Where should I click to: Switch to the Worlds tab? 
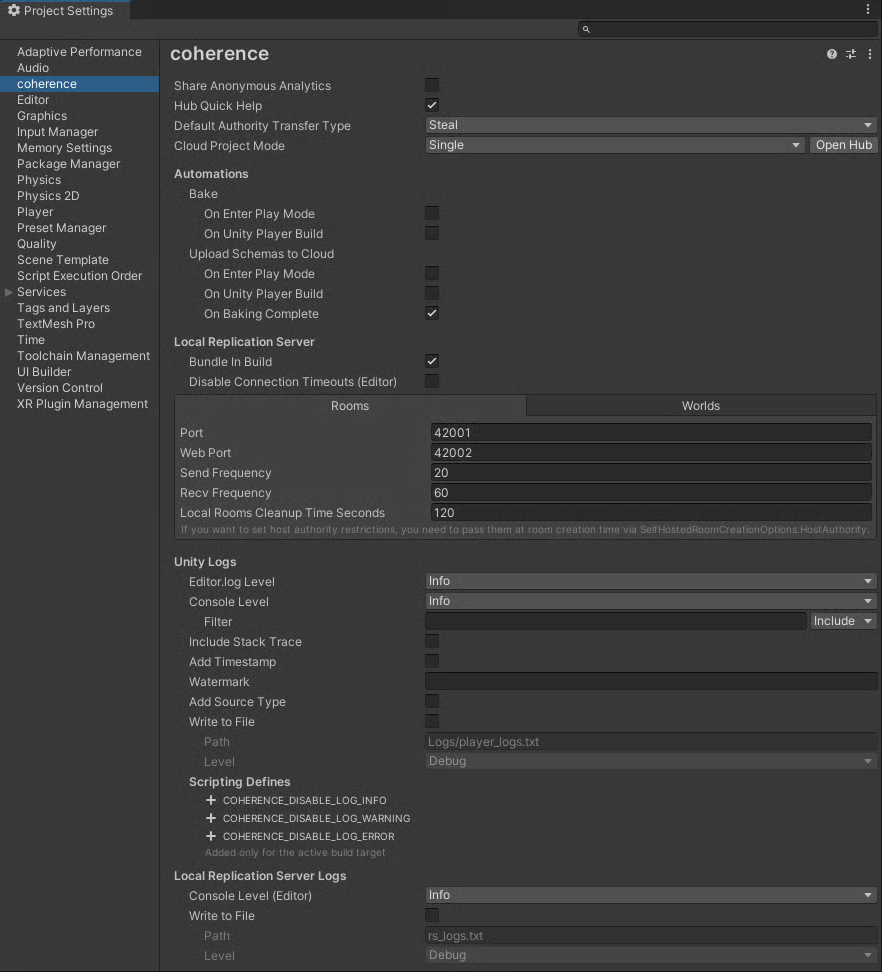tap(700, 406)
